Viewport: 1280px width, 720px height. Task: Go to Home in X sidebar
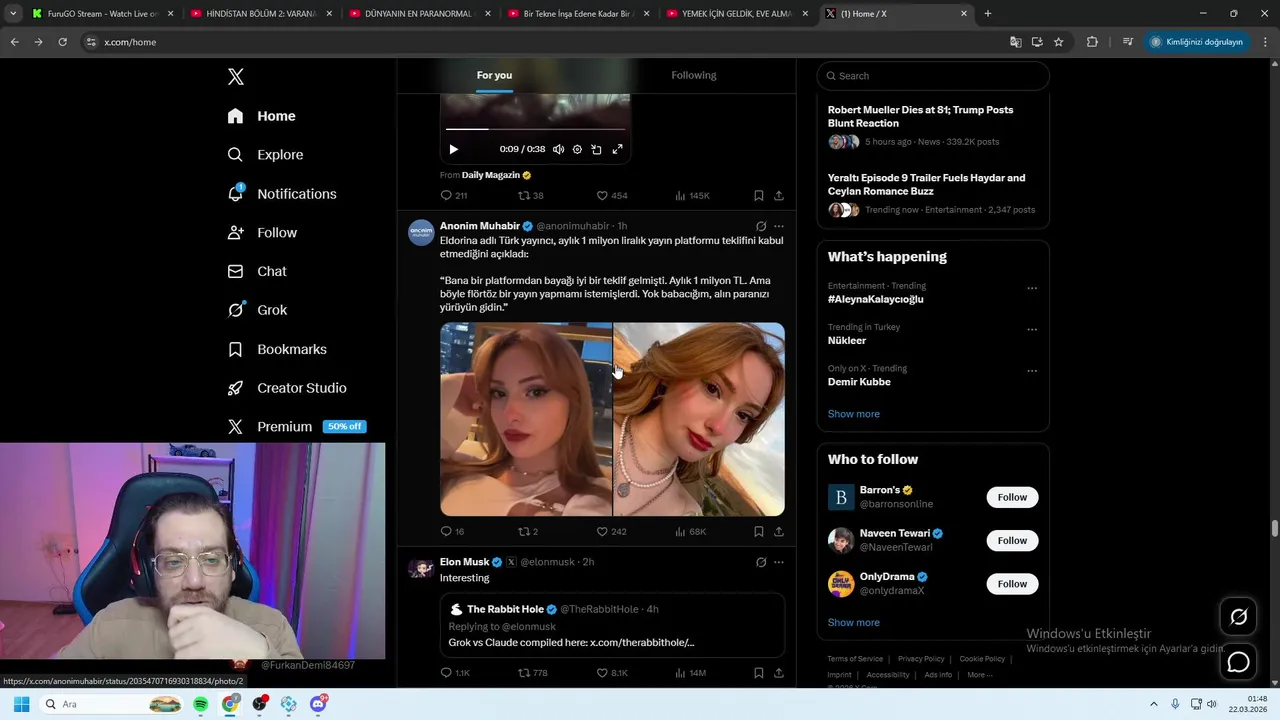[262, 116]
